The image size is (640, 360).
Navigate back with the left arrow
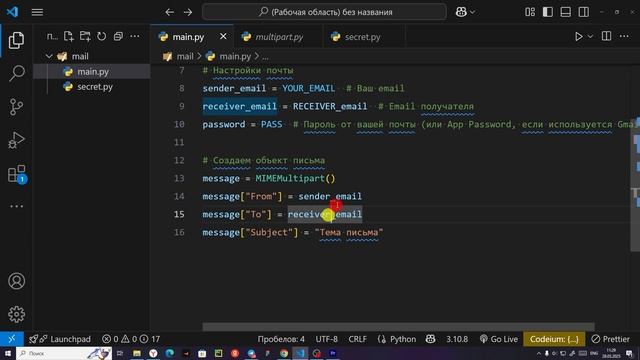[169, 12]
